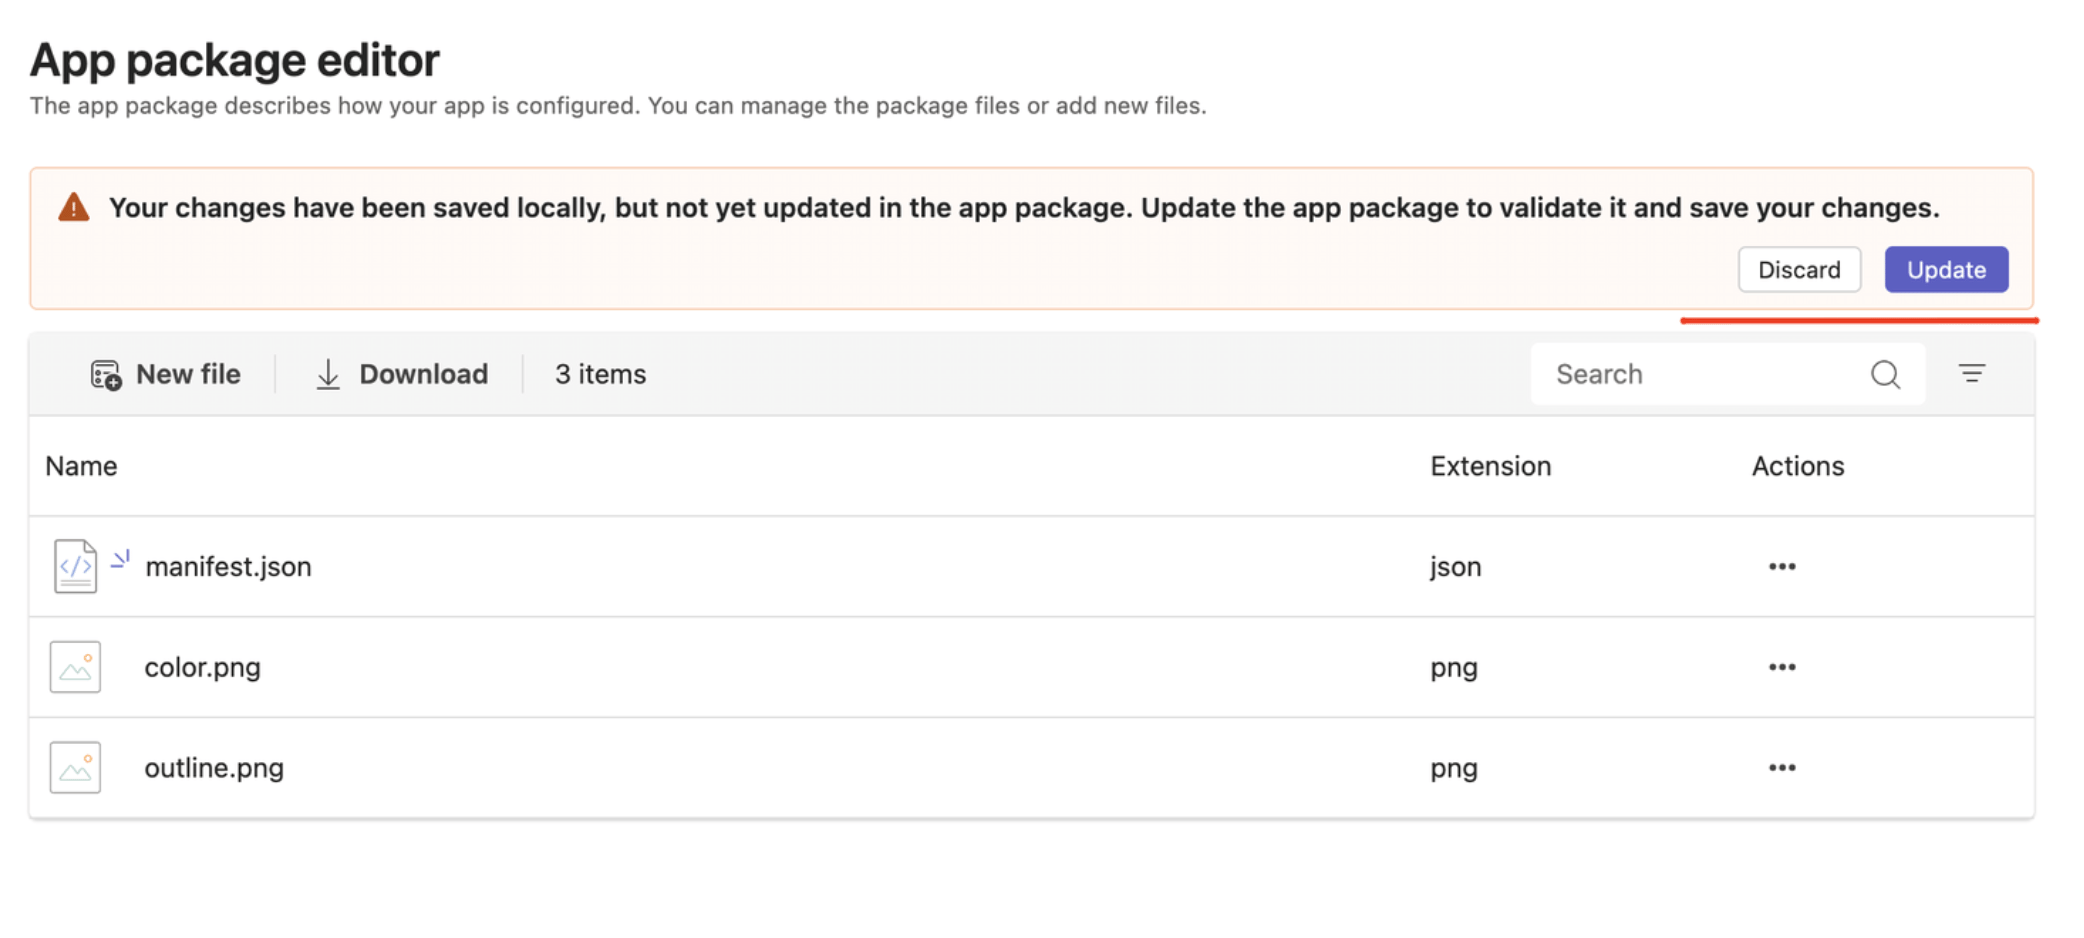Image resolution: width=2084 pixels, height=938 pixels.
Task: Click the warning triangle icon in banner
Action: 74,208
